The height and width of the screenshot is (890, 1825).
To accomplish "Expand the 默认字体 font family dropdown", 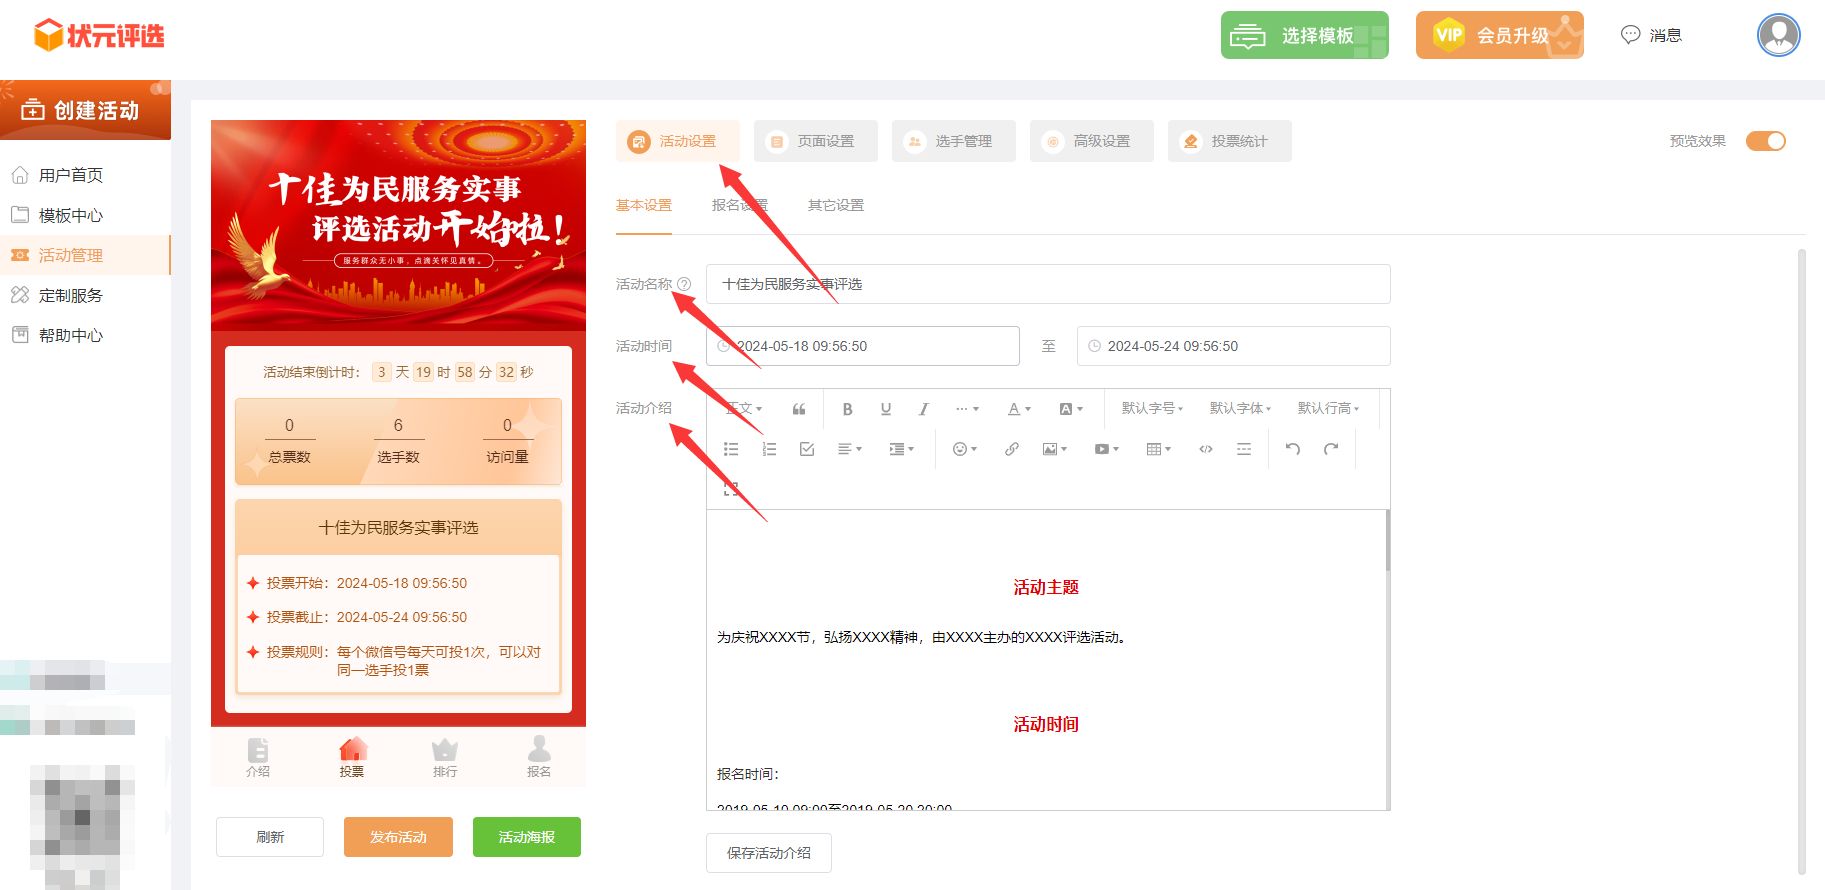I will [x=1240, y=408].
